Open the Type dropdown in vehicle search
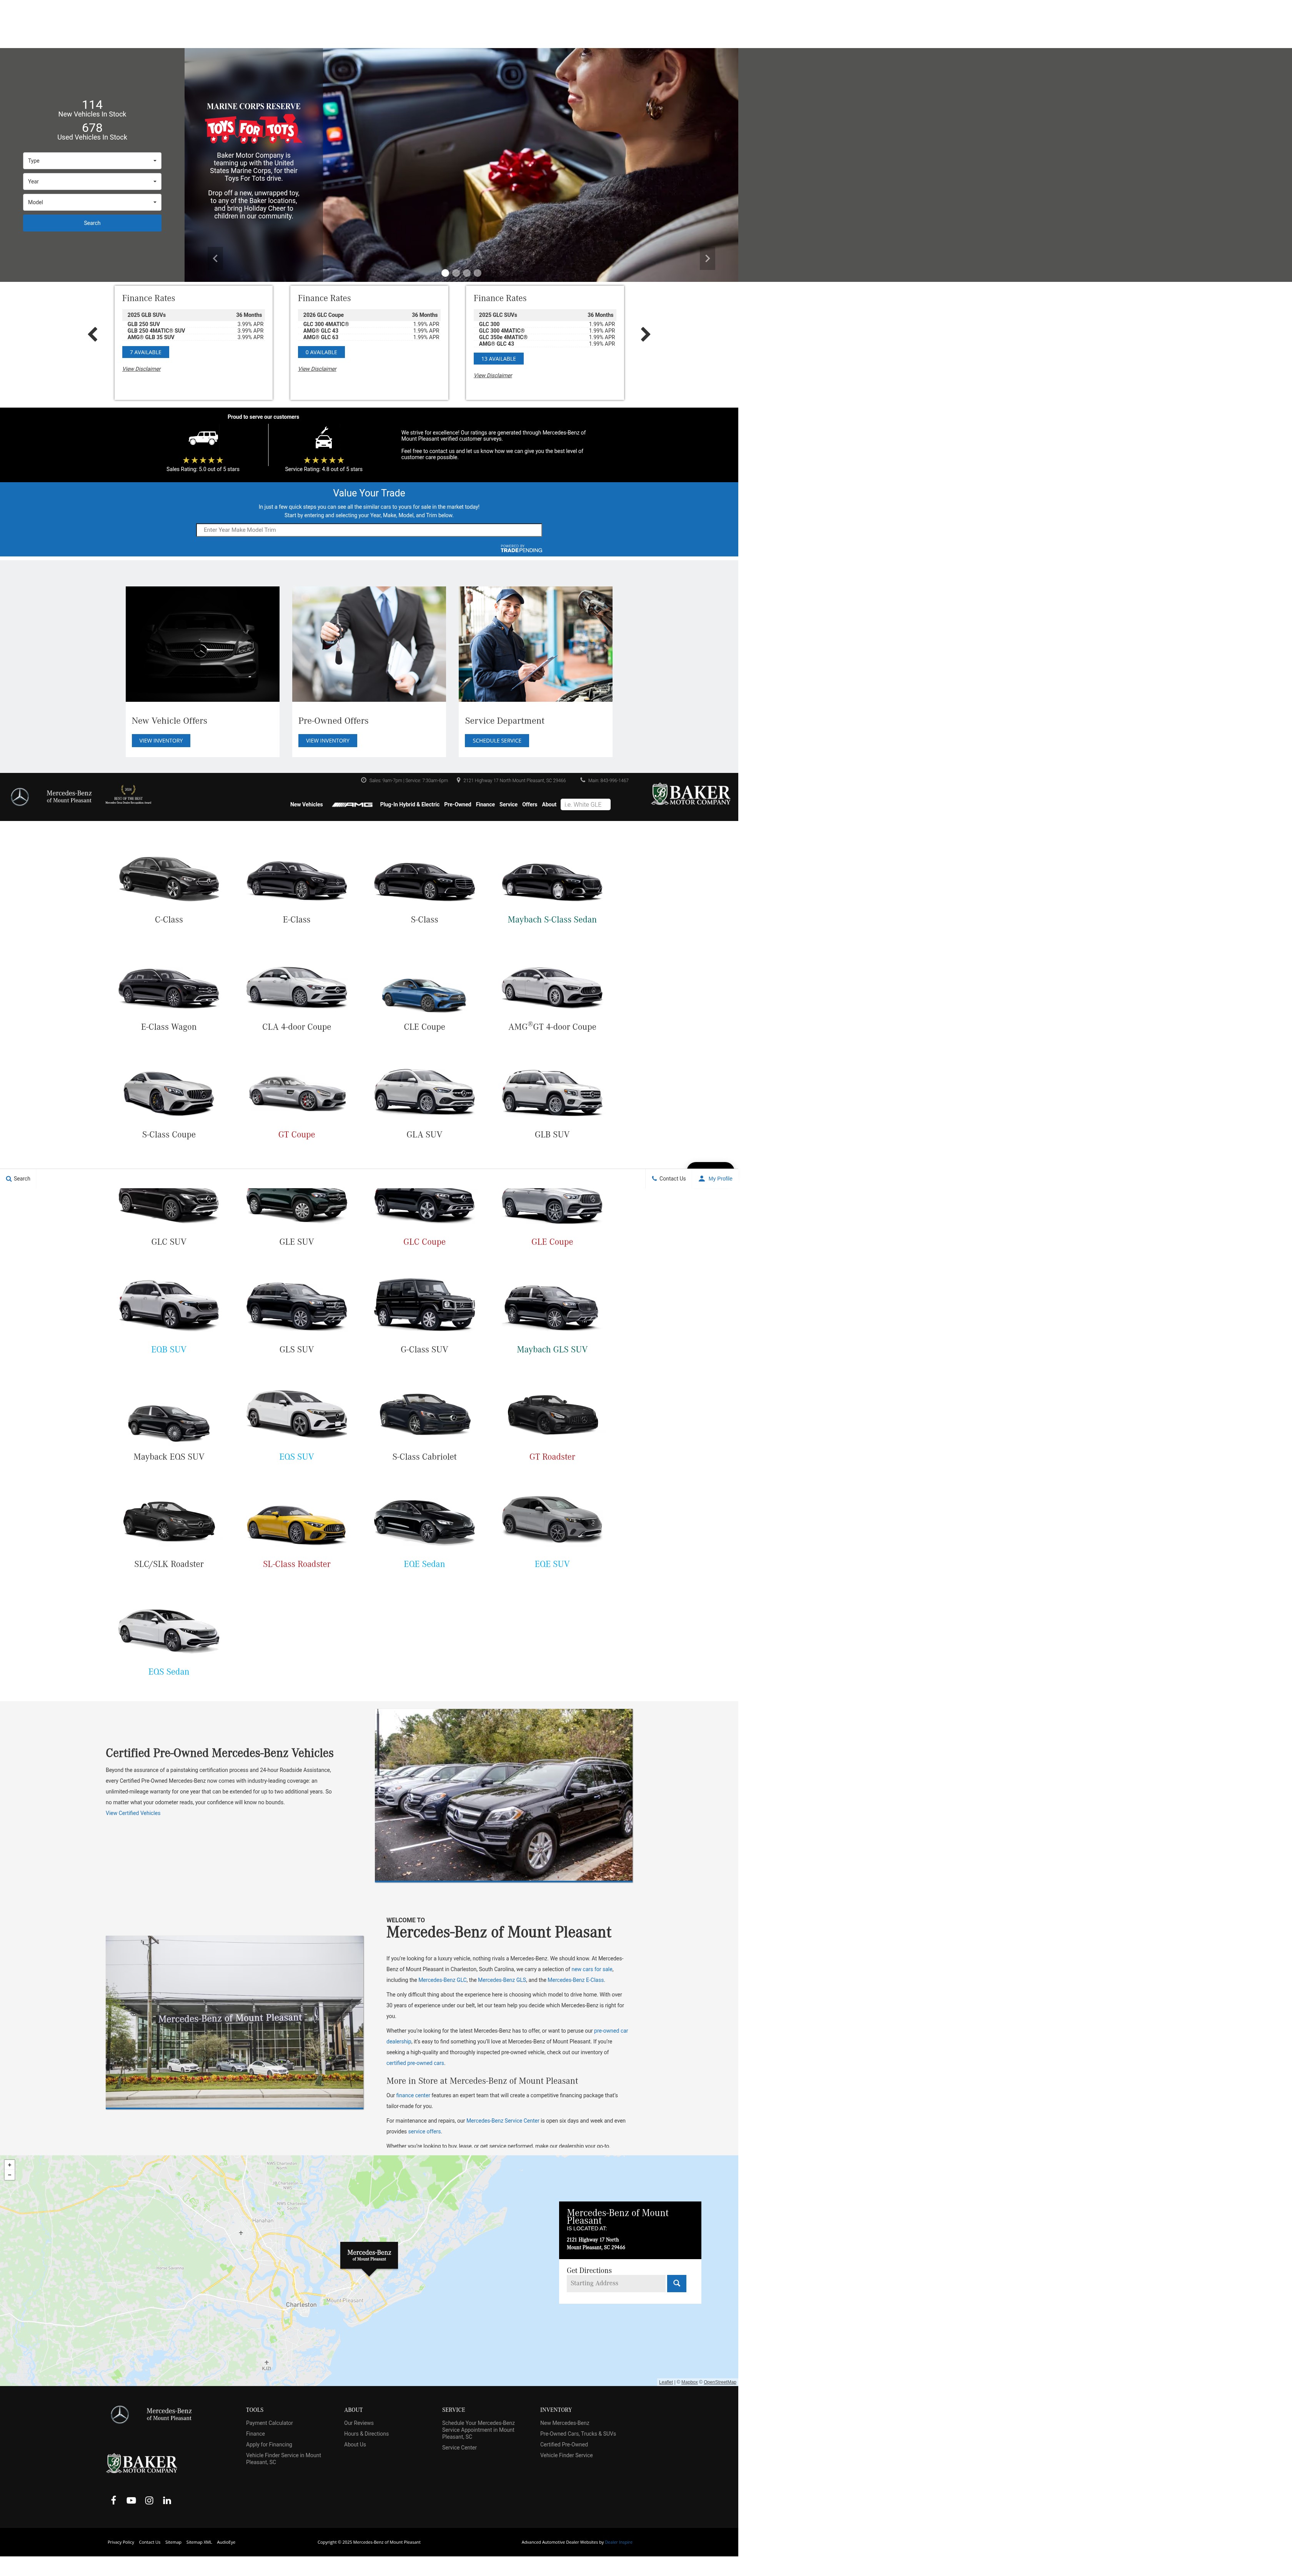The width and height of the screenshot is (1292, 2576). tap(92, 161)
